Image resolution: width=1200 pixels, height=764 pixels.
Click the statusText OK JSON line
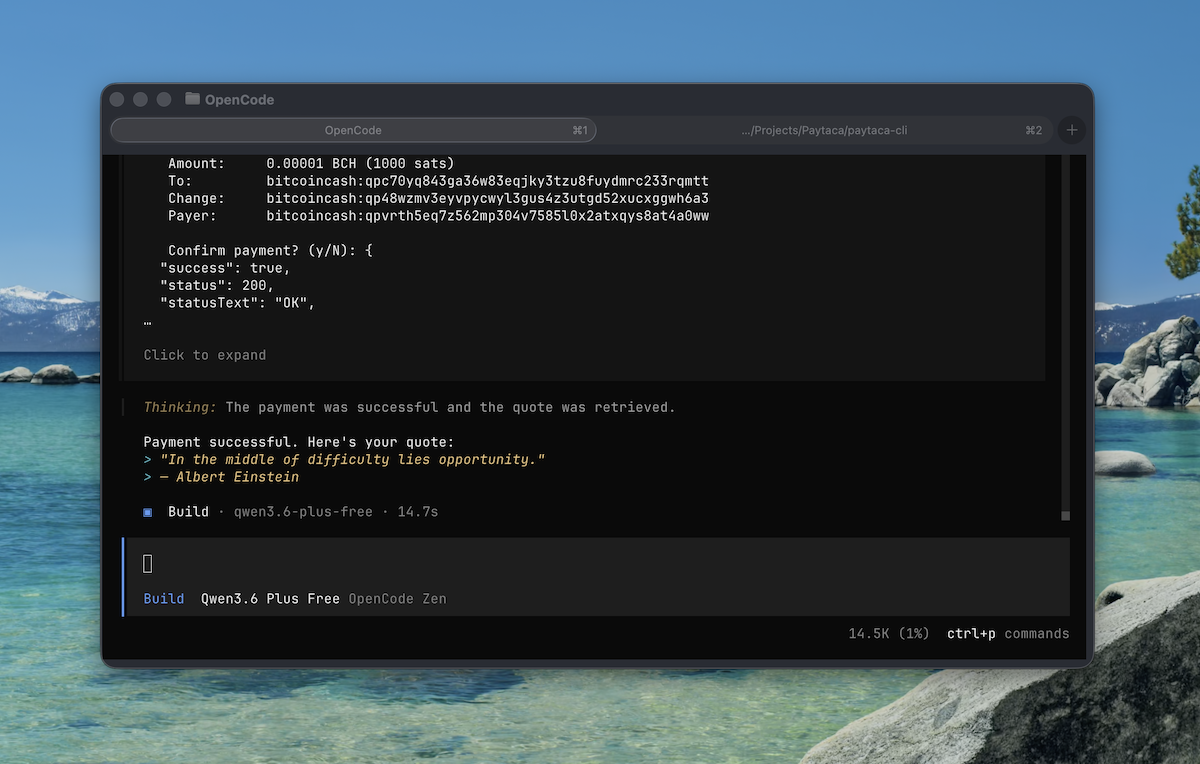click(x=240, y=302)
